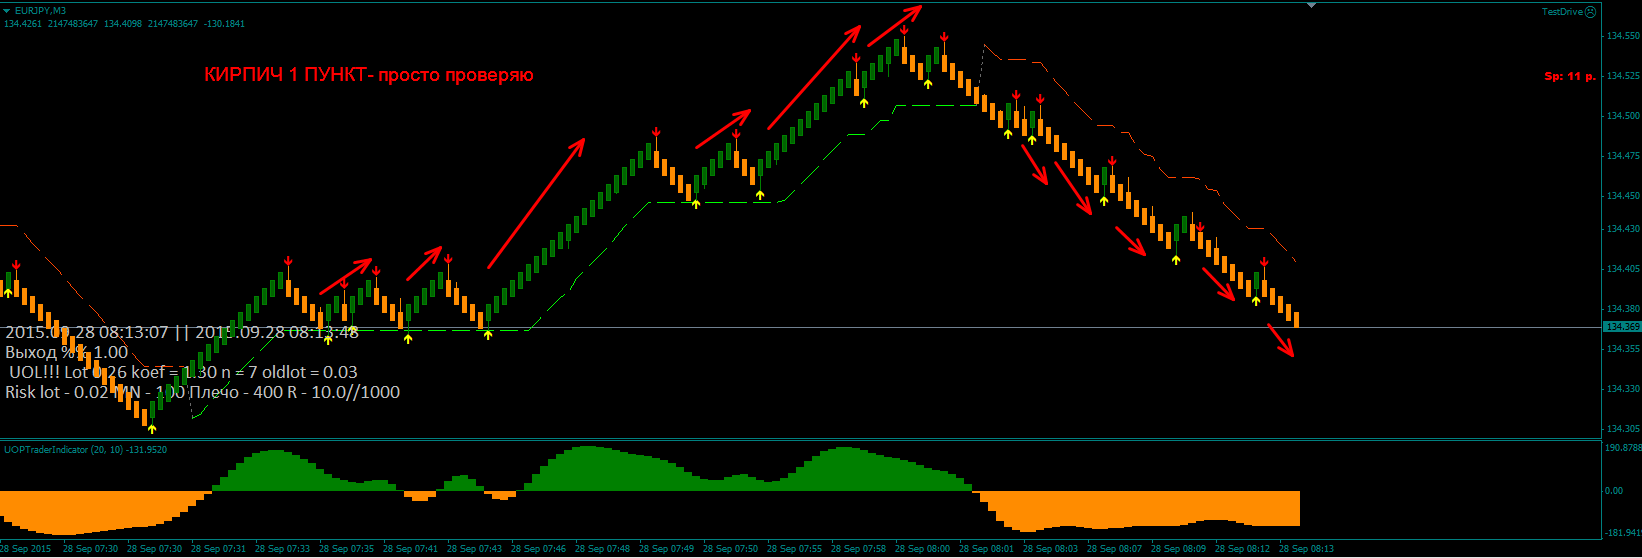1642x558 pixels.
Task: Click the 134.550 price scale label
Action: (1622, 36)
